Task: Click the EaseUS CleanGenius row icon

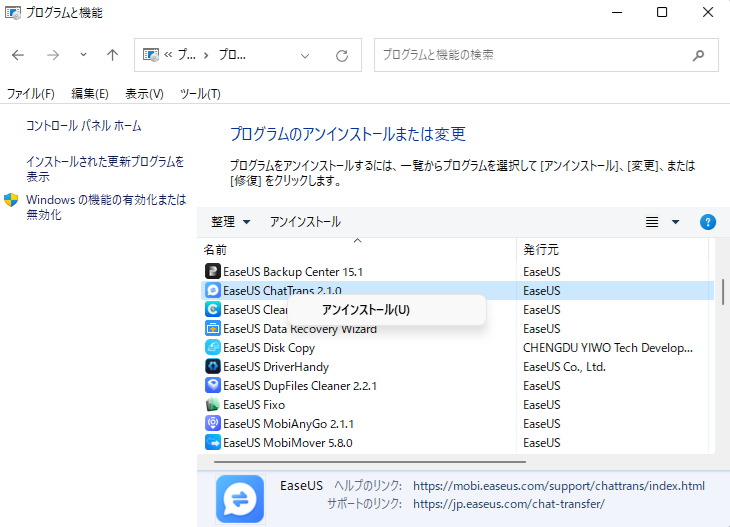Action: tap(213, 310)
